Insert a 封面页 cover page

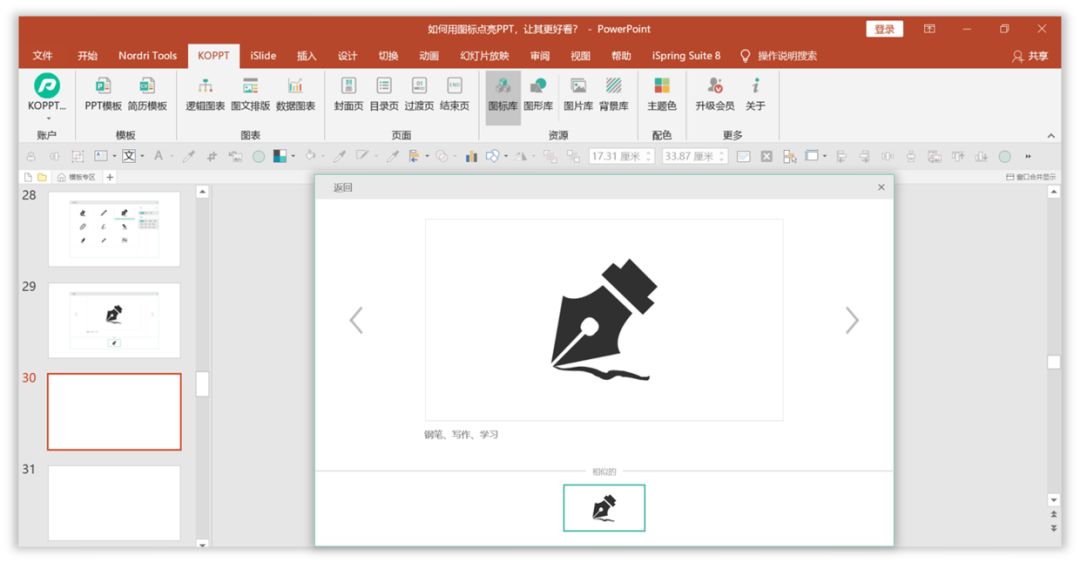point(349,94)
